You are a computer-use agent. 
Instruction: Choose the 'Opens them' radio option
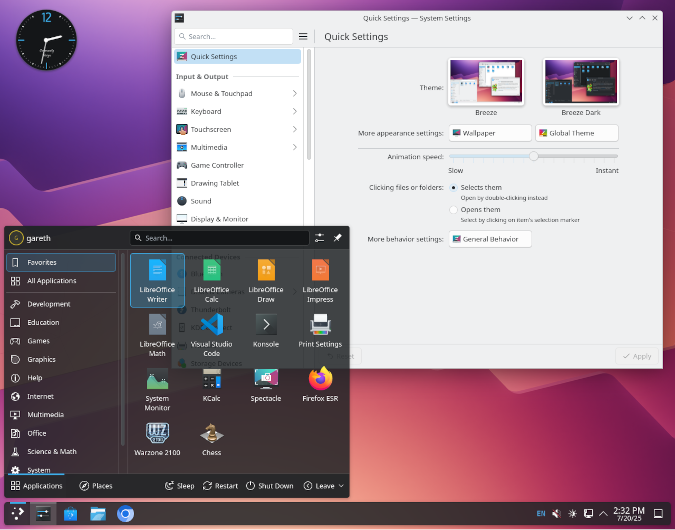[453, 210]
